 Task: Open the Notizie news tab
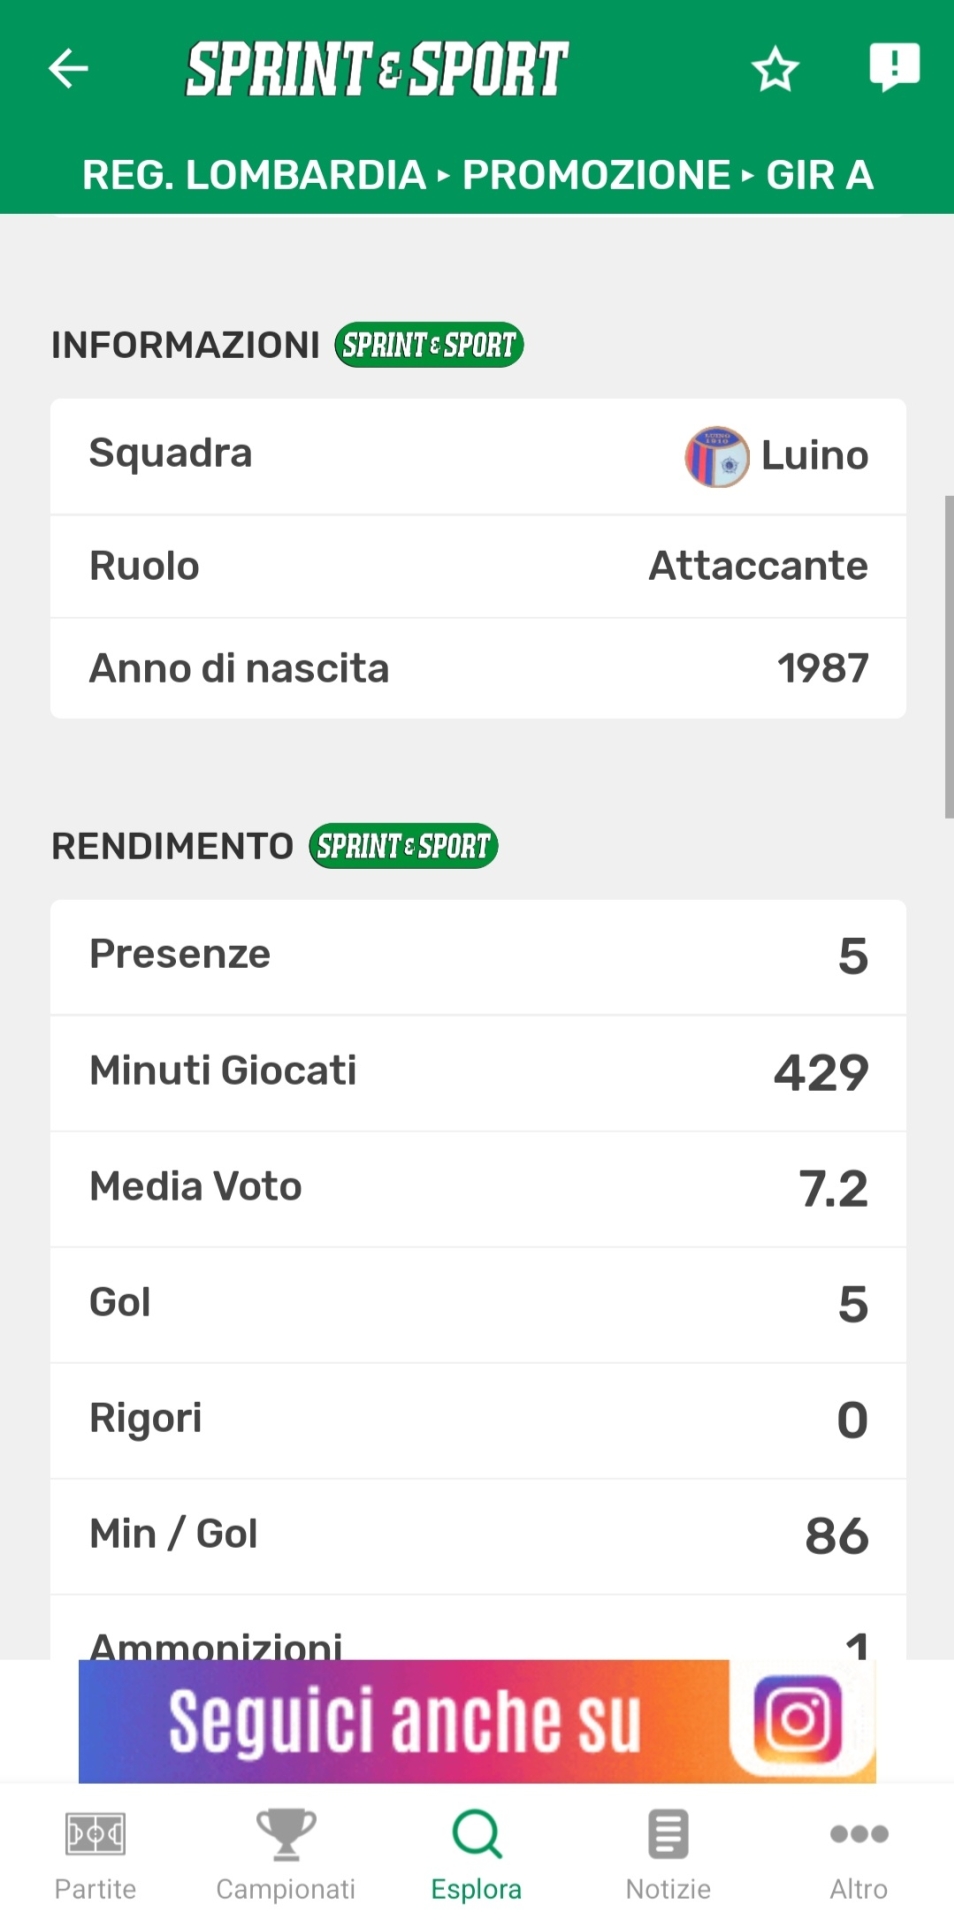click(668, 1856)
